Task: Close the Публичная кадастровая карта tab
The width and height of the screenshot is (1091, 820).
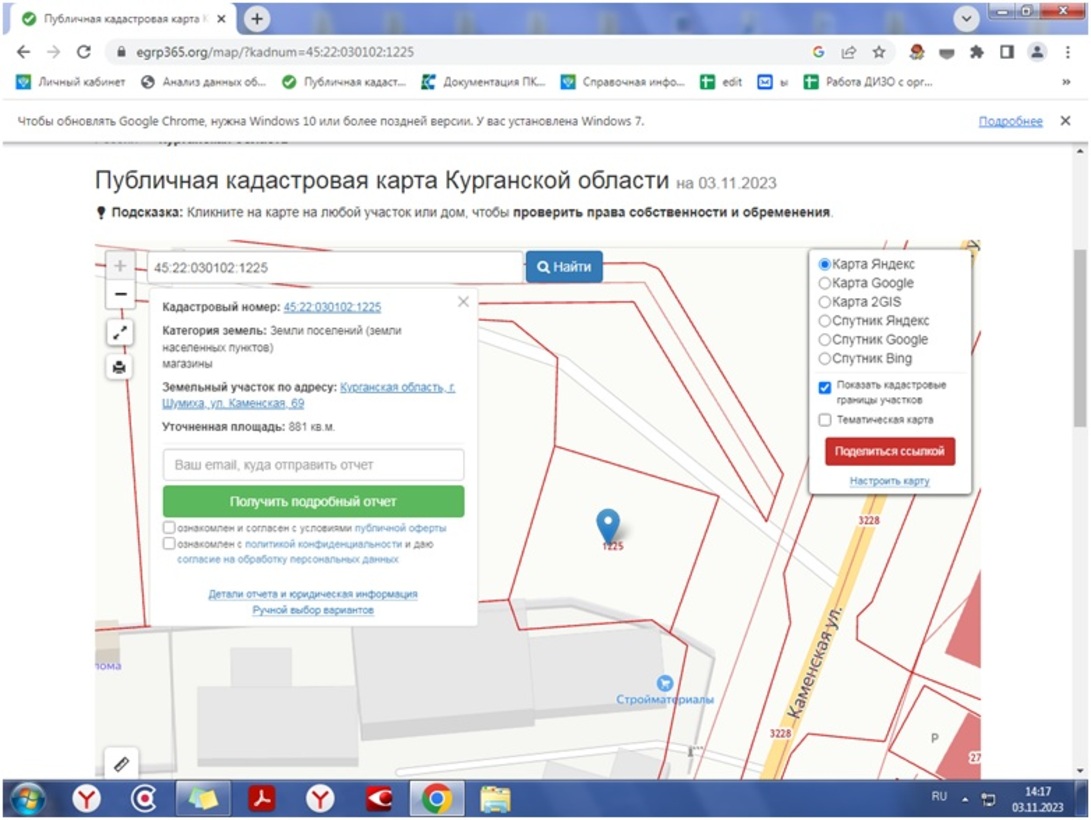Action: [x=221, y=19]
